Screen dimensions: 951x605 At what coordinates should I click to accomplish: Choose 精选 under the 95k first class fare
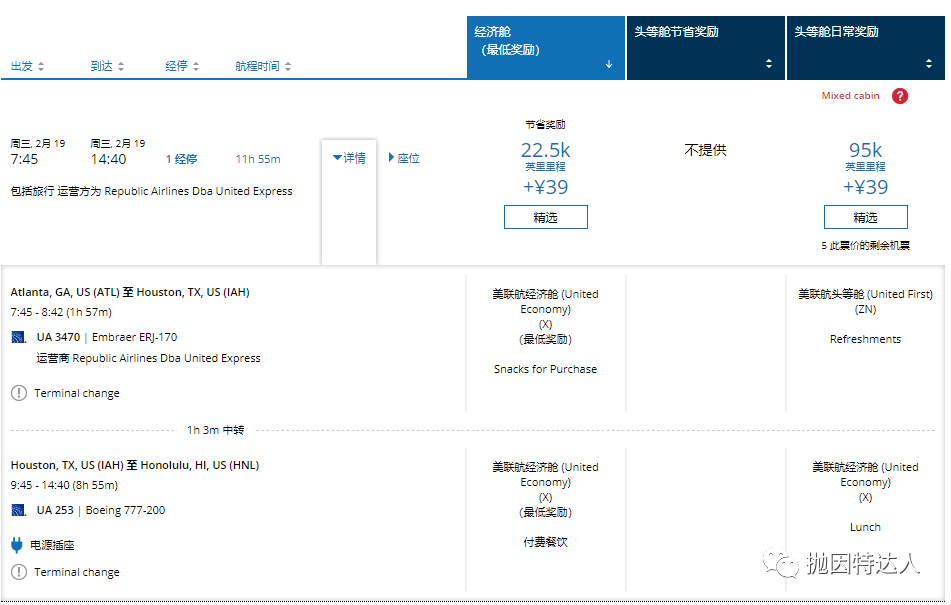(865, 217)
